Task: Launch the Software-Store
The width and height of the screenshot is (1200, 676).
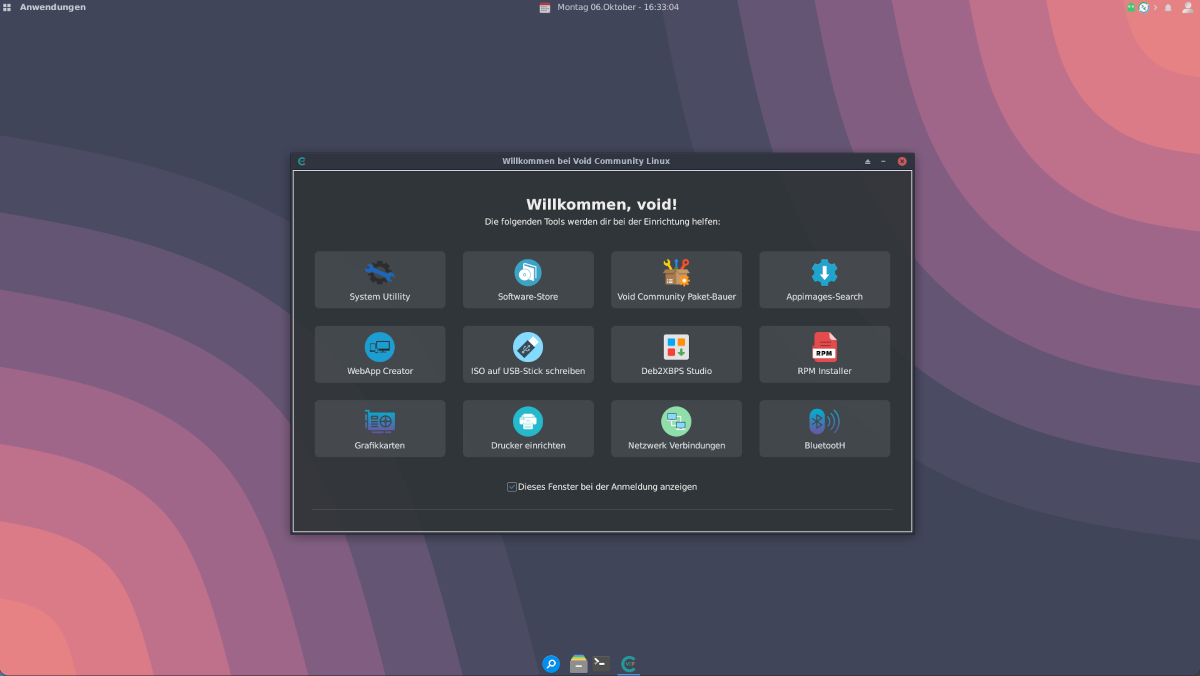Action: 528,280
